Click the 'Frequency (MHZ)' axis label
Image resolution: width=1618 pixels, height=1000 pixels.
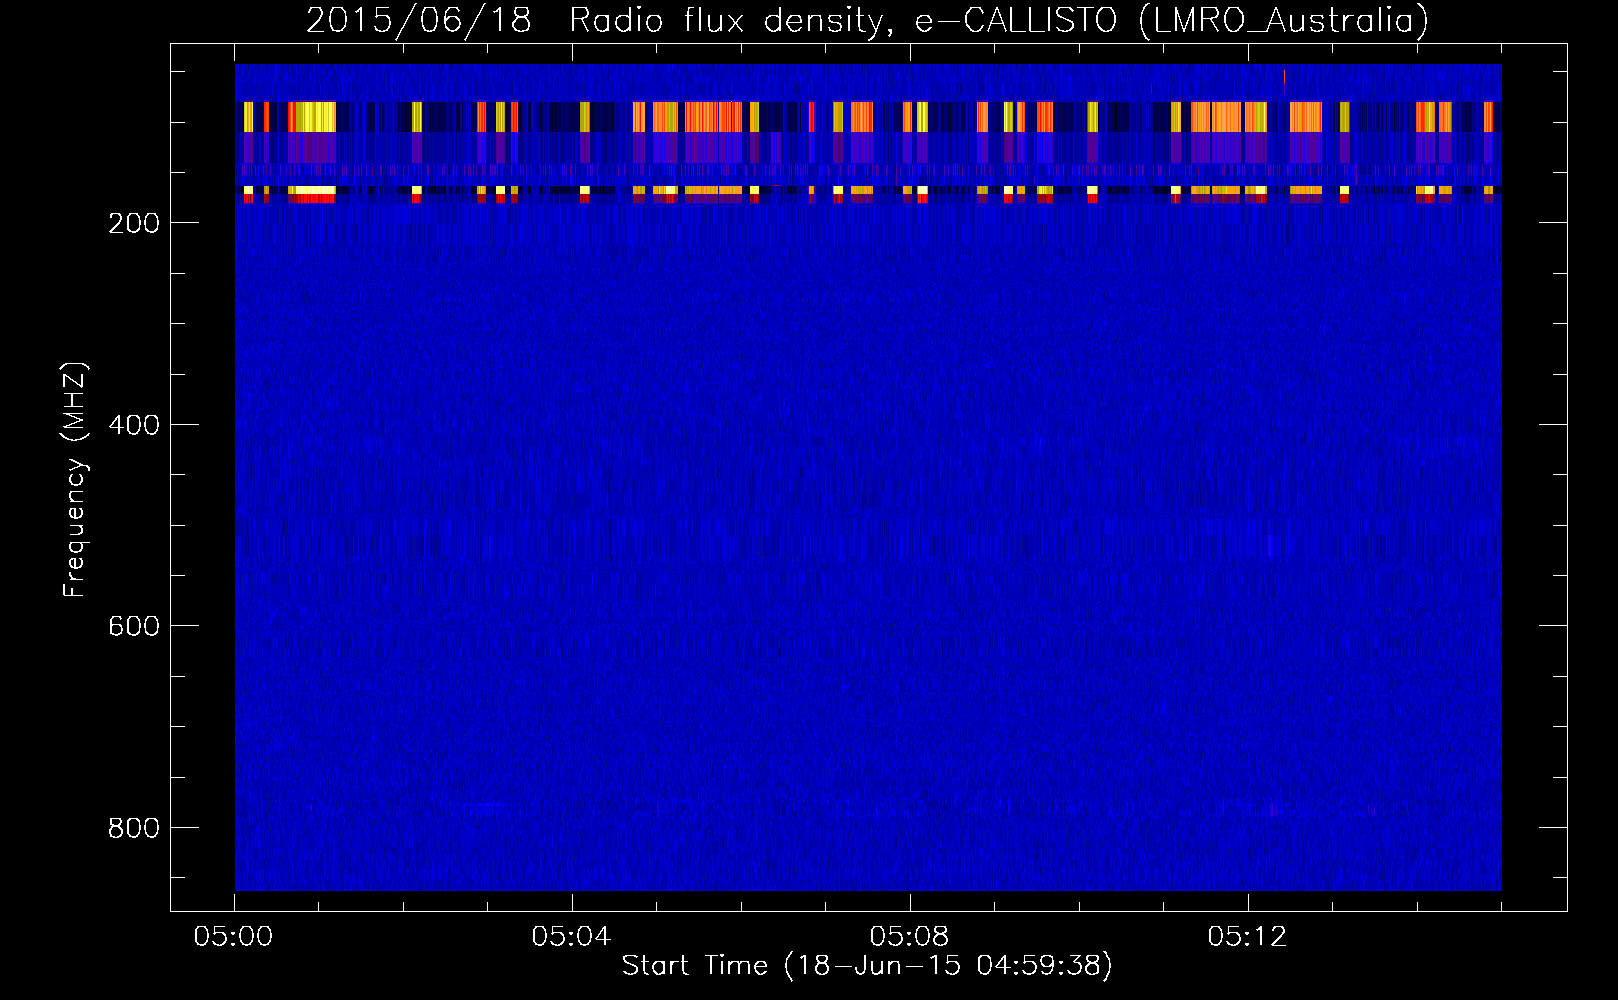click(x=75, y=479)
